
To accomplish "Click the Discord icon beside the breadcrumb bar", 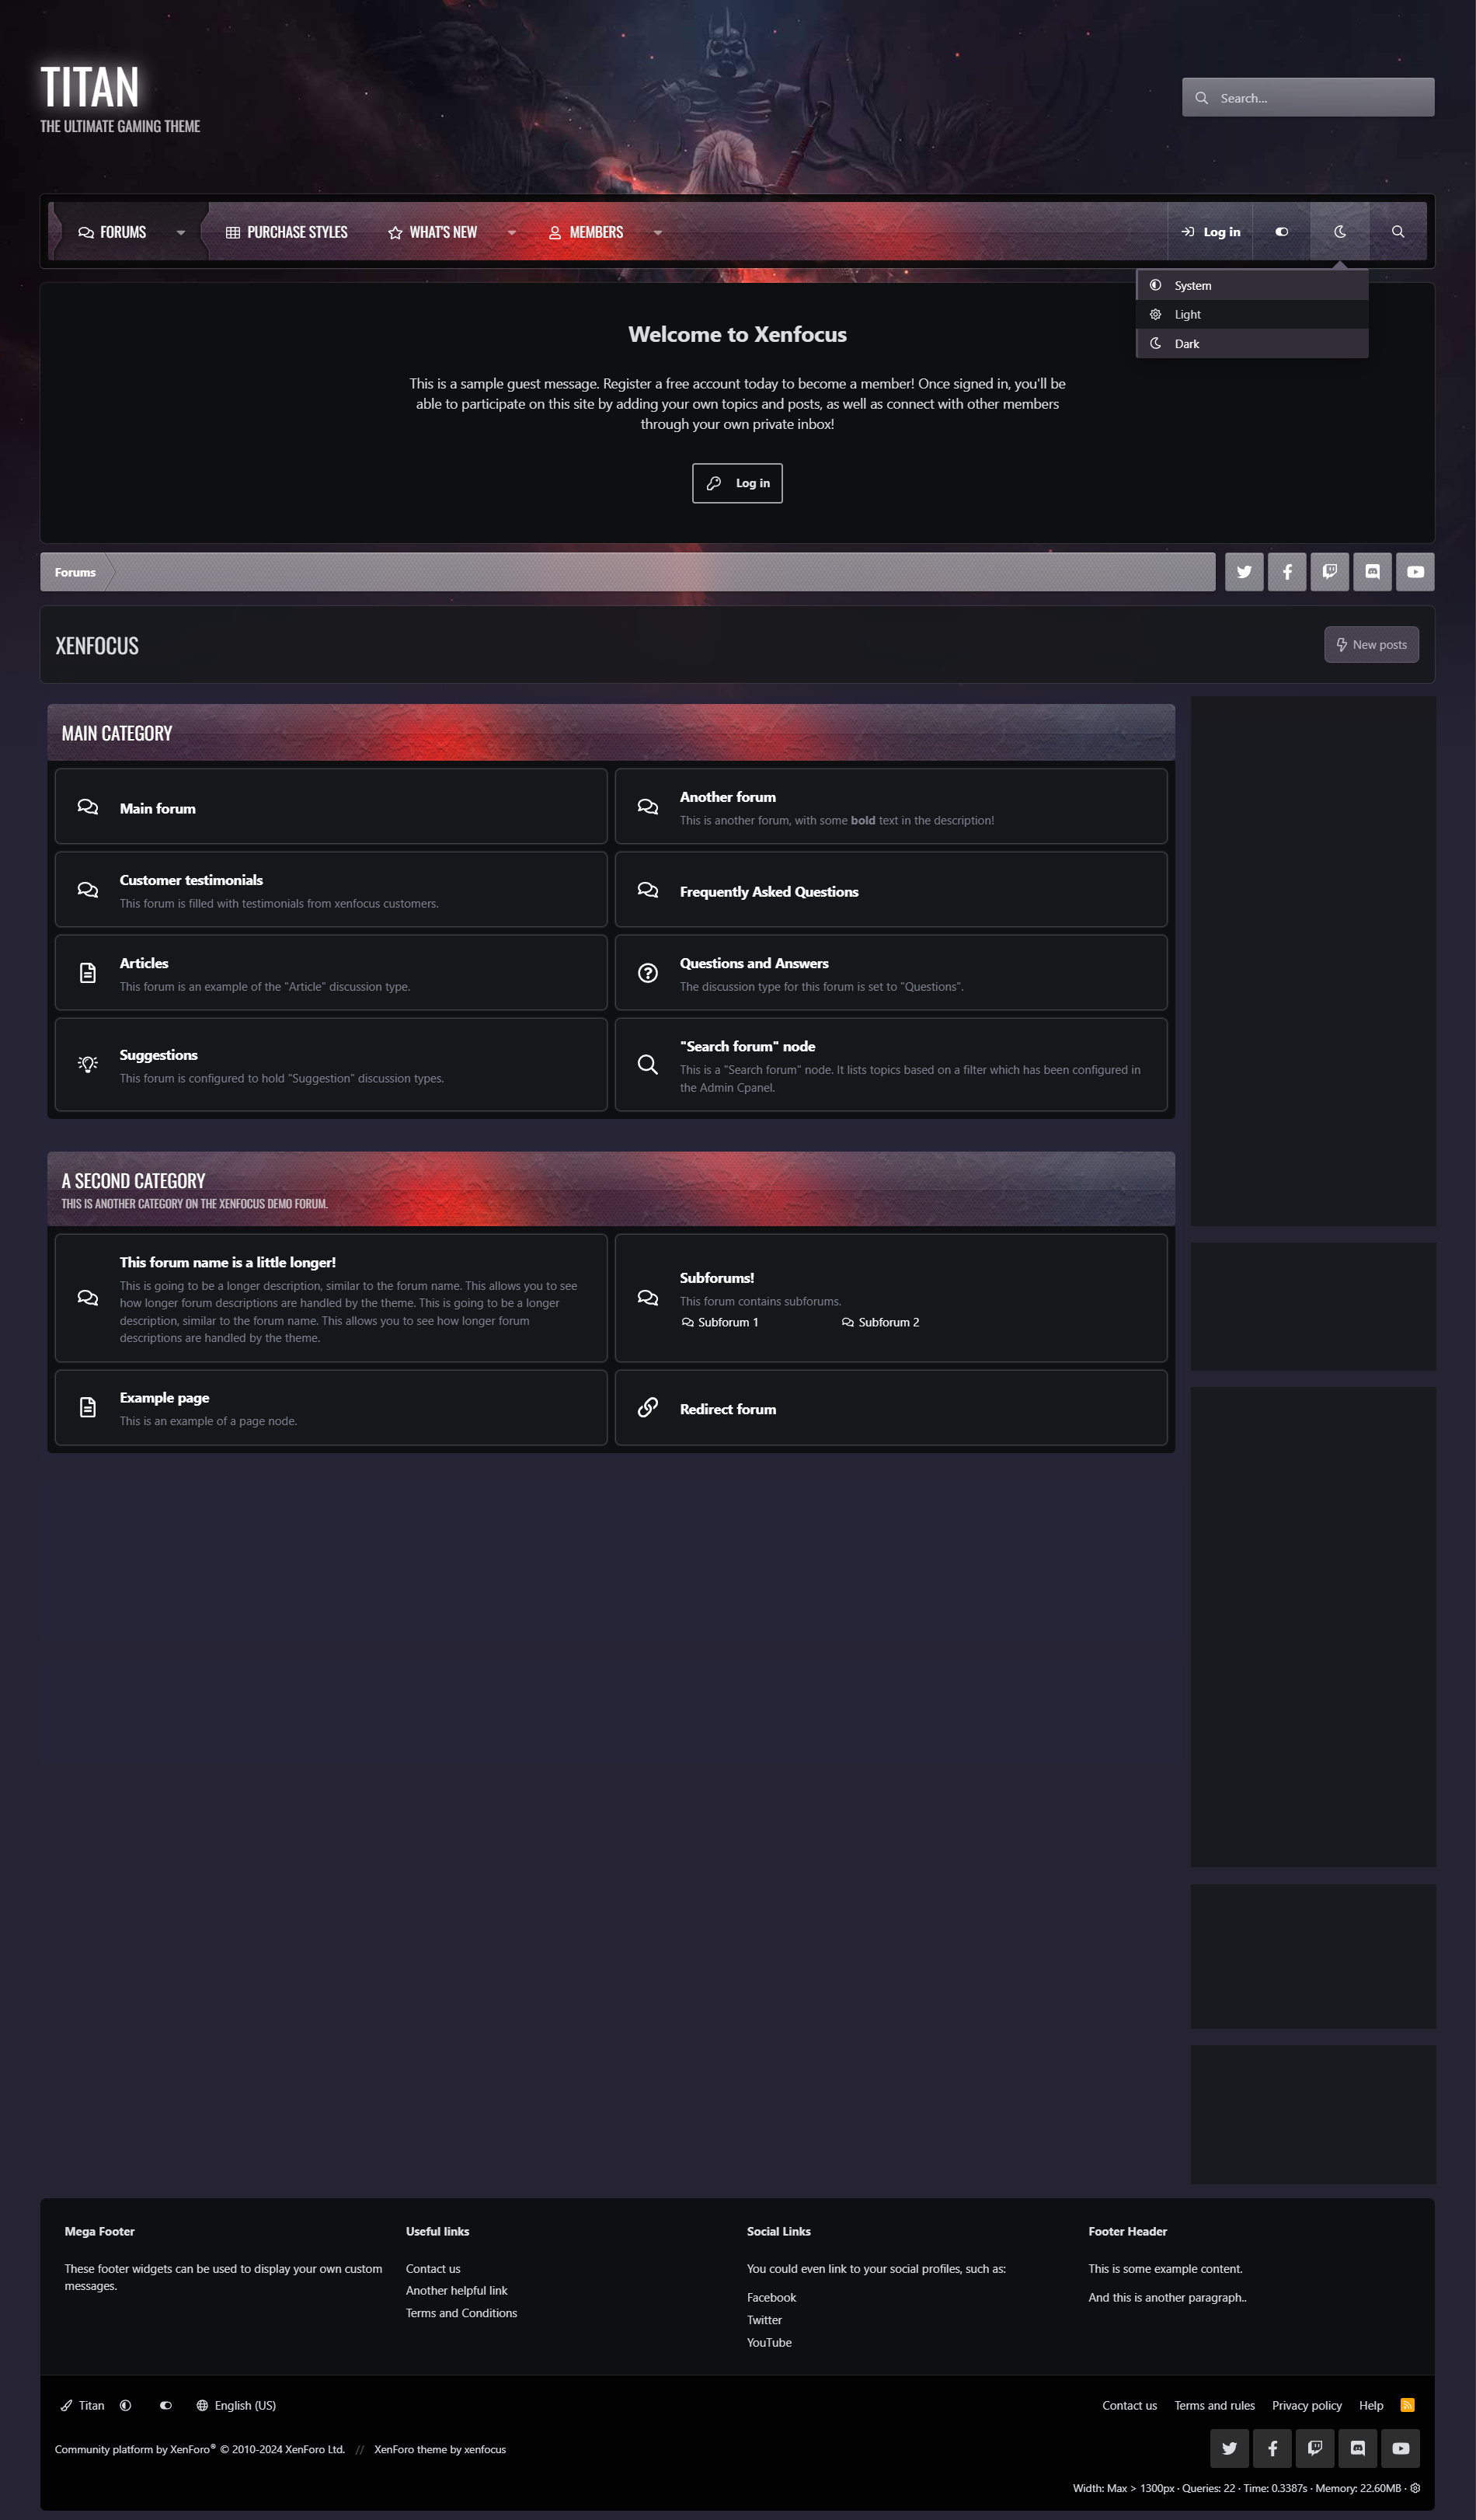I will pyautogui.click(x=1372, y=572).
